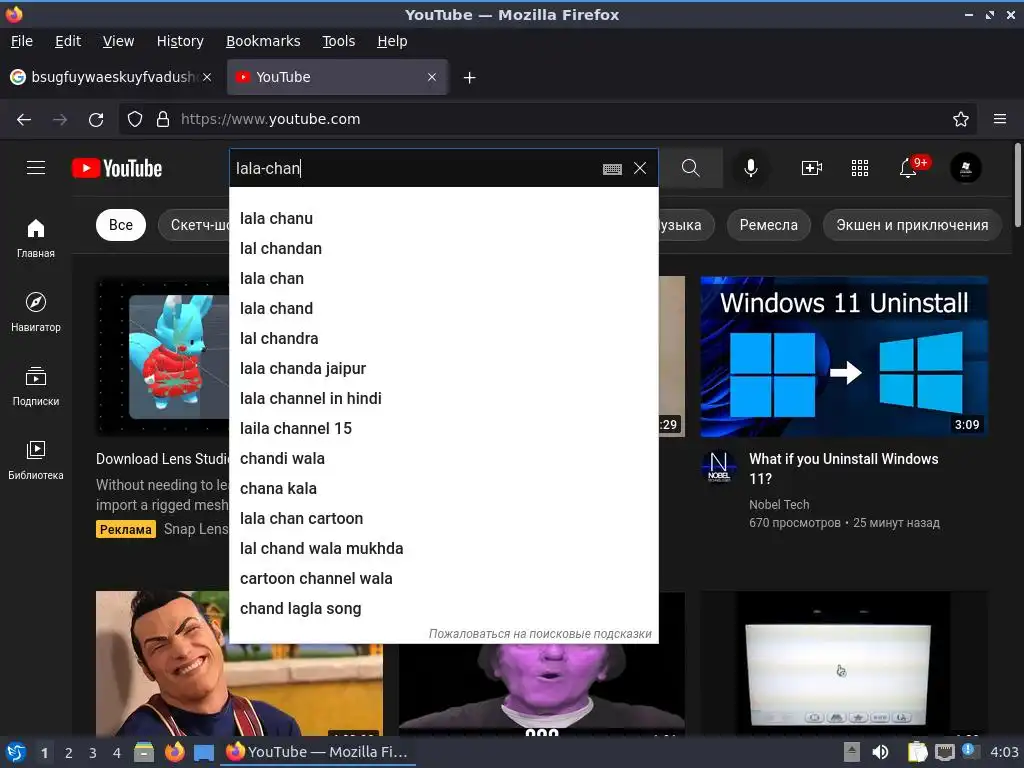1024x768 pixels.
Task: Click Пожаловаться на поисковые подсказки link
Action: click(540, 634)
